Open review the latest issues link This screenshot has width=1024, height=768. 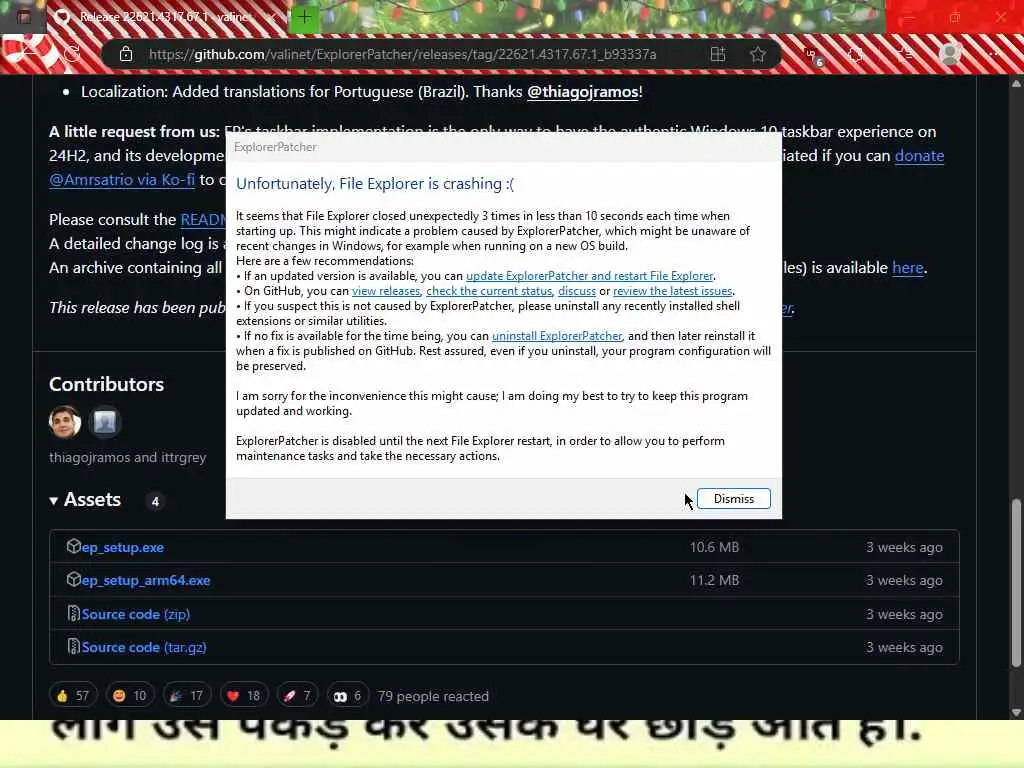click(673, 291)
